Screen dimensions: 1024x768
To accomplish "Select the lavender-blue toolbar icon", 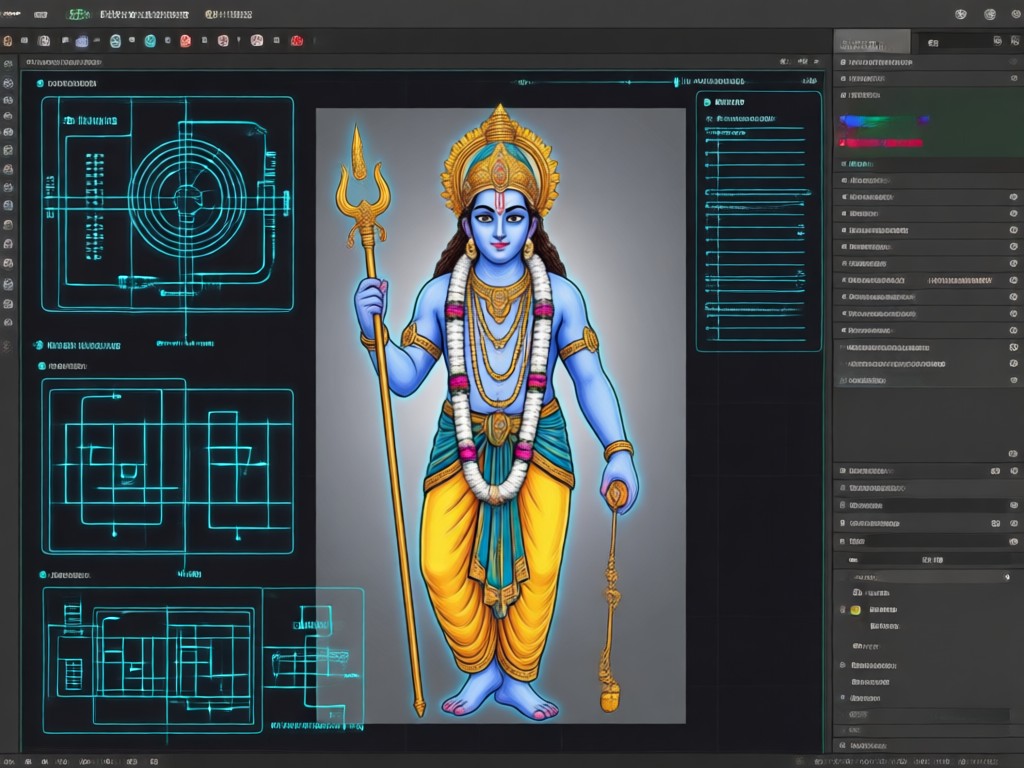I will [82, 41].
